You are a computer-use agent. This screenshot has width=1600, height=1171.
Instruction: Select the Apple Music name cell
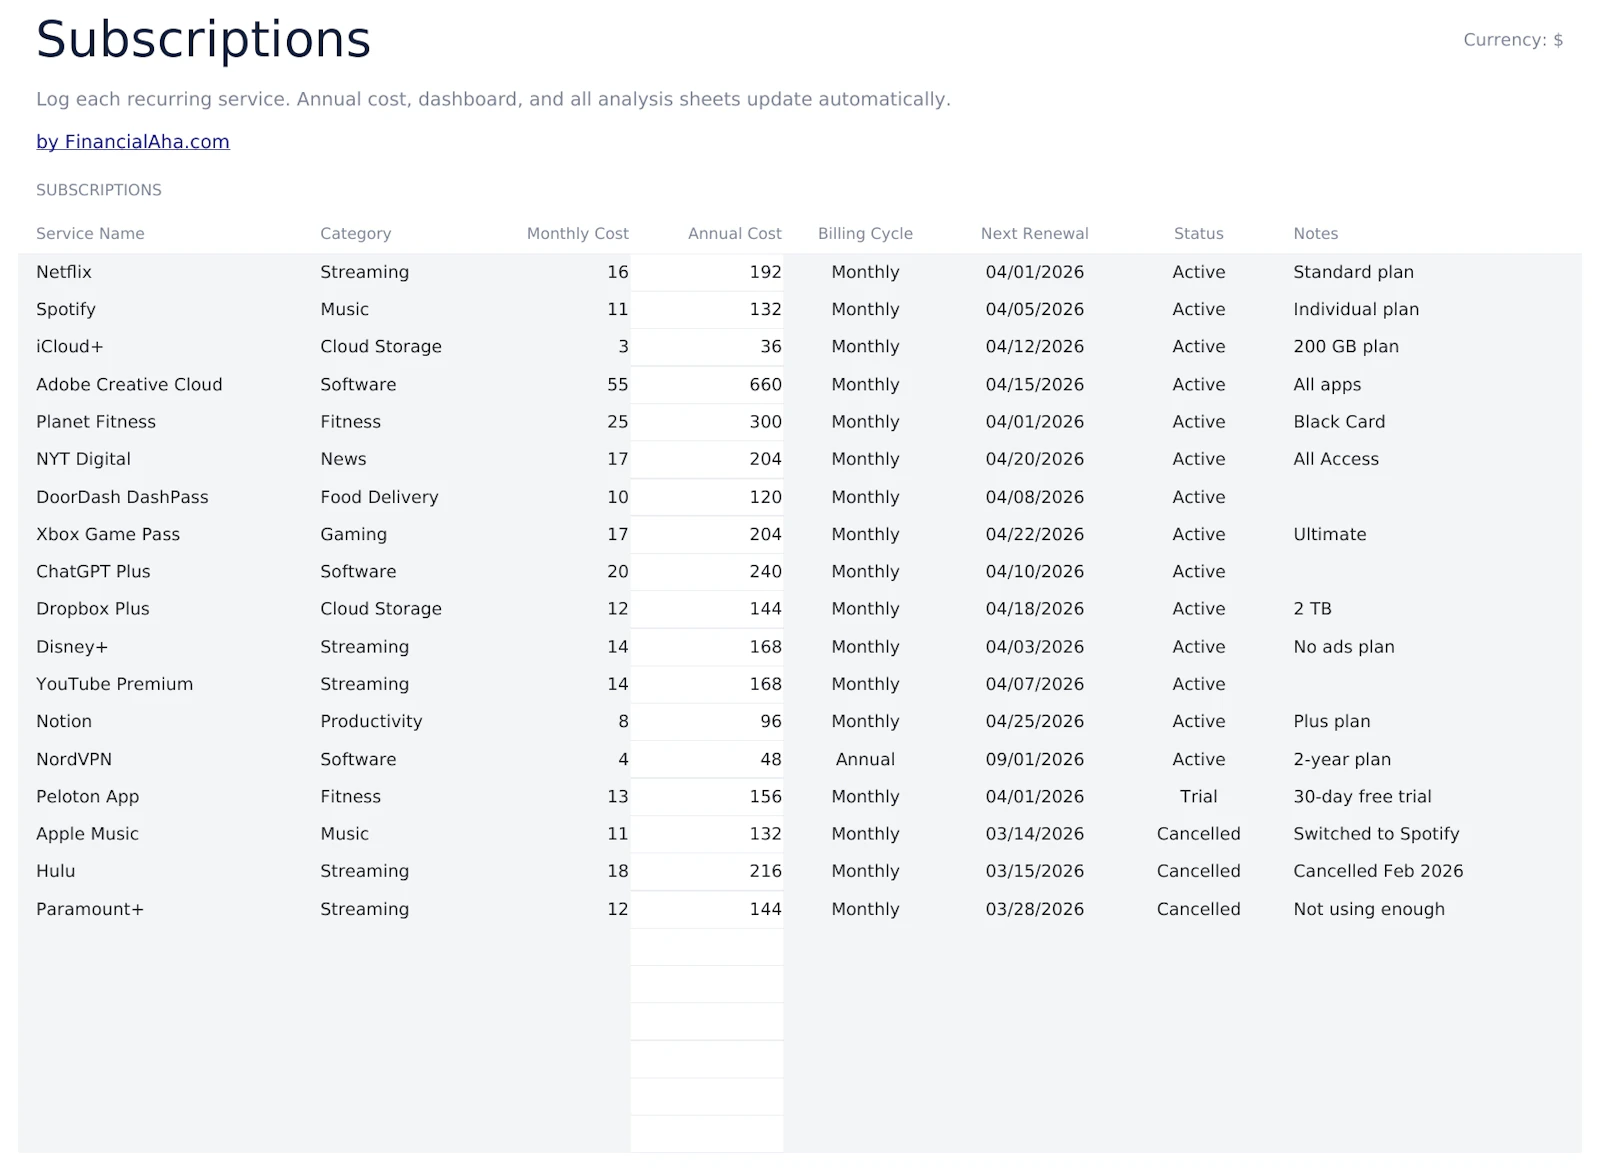(x=88, y=833)
